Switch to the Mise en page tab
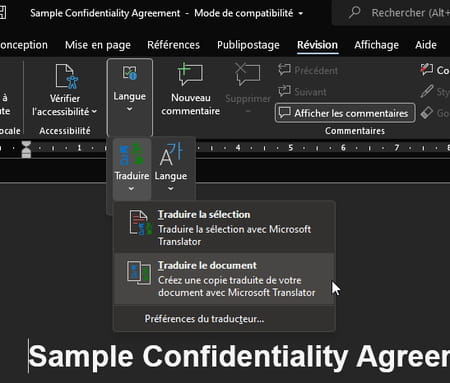This screenshot has height=383, width=450. coord(98,45)
